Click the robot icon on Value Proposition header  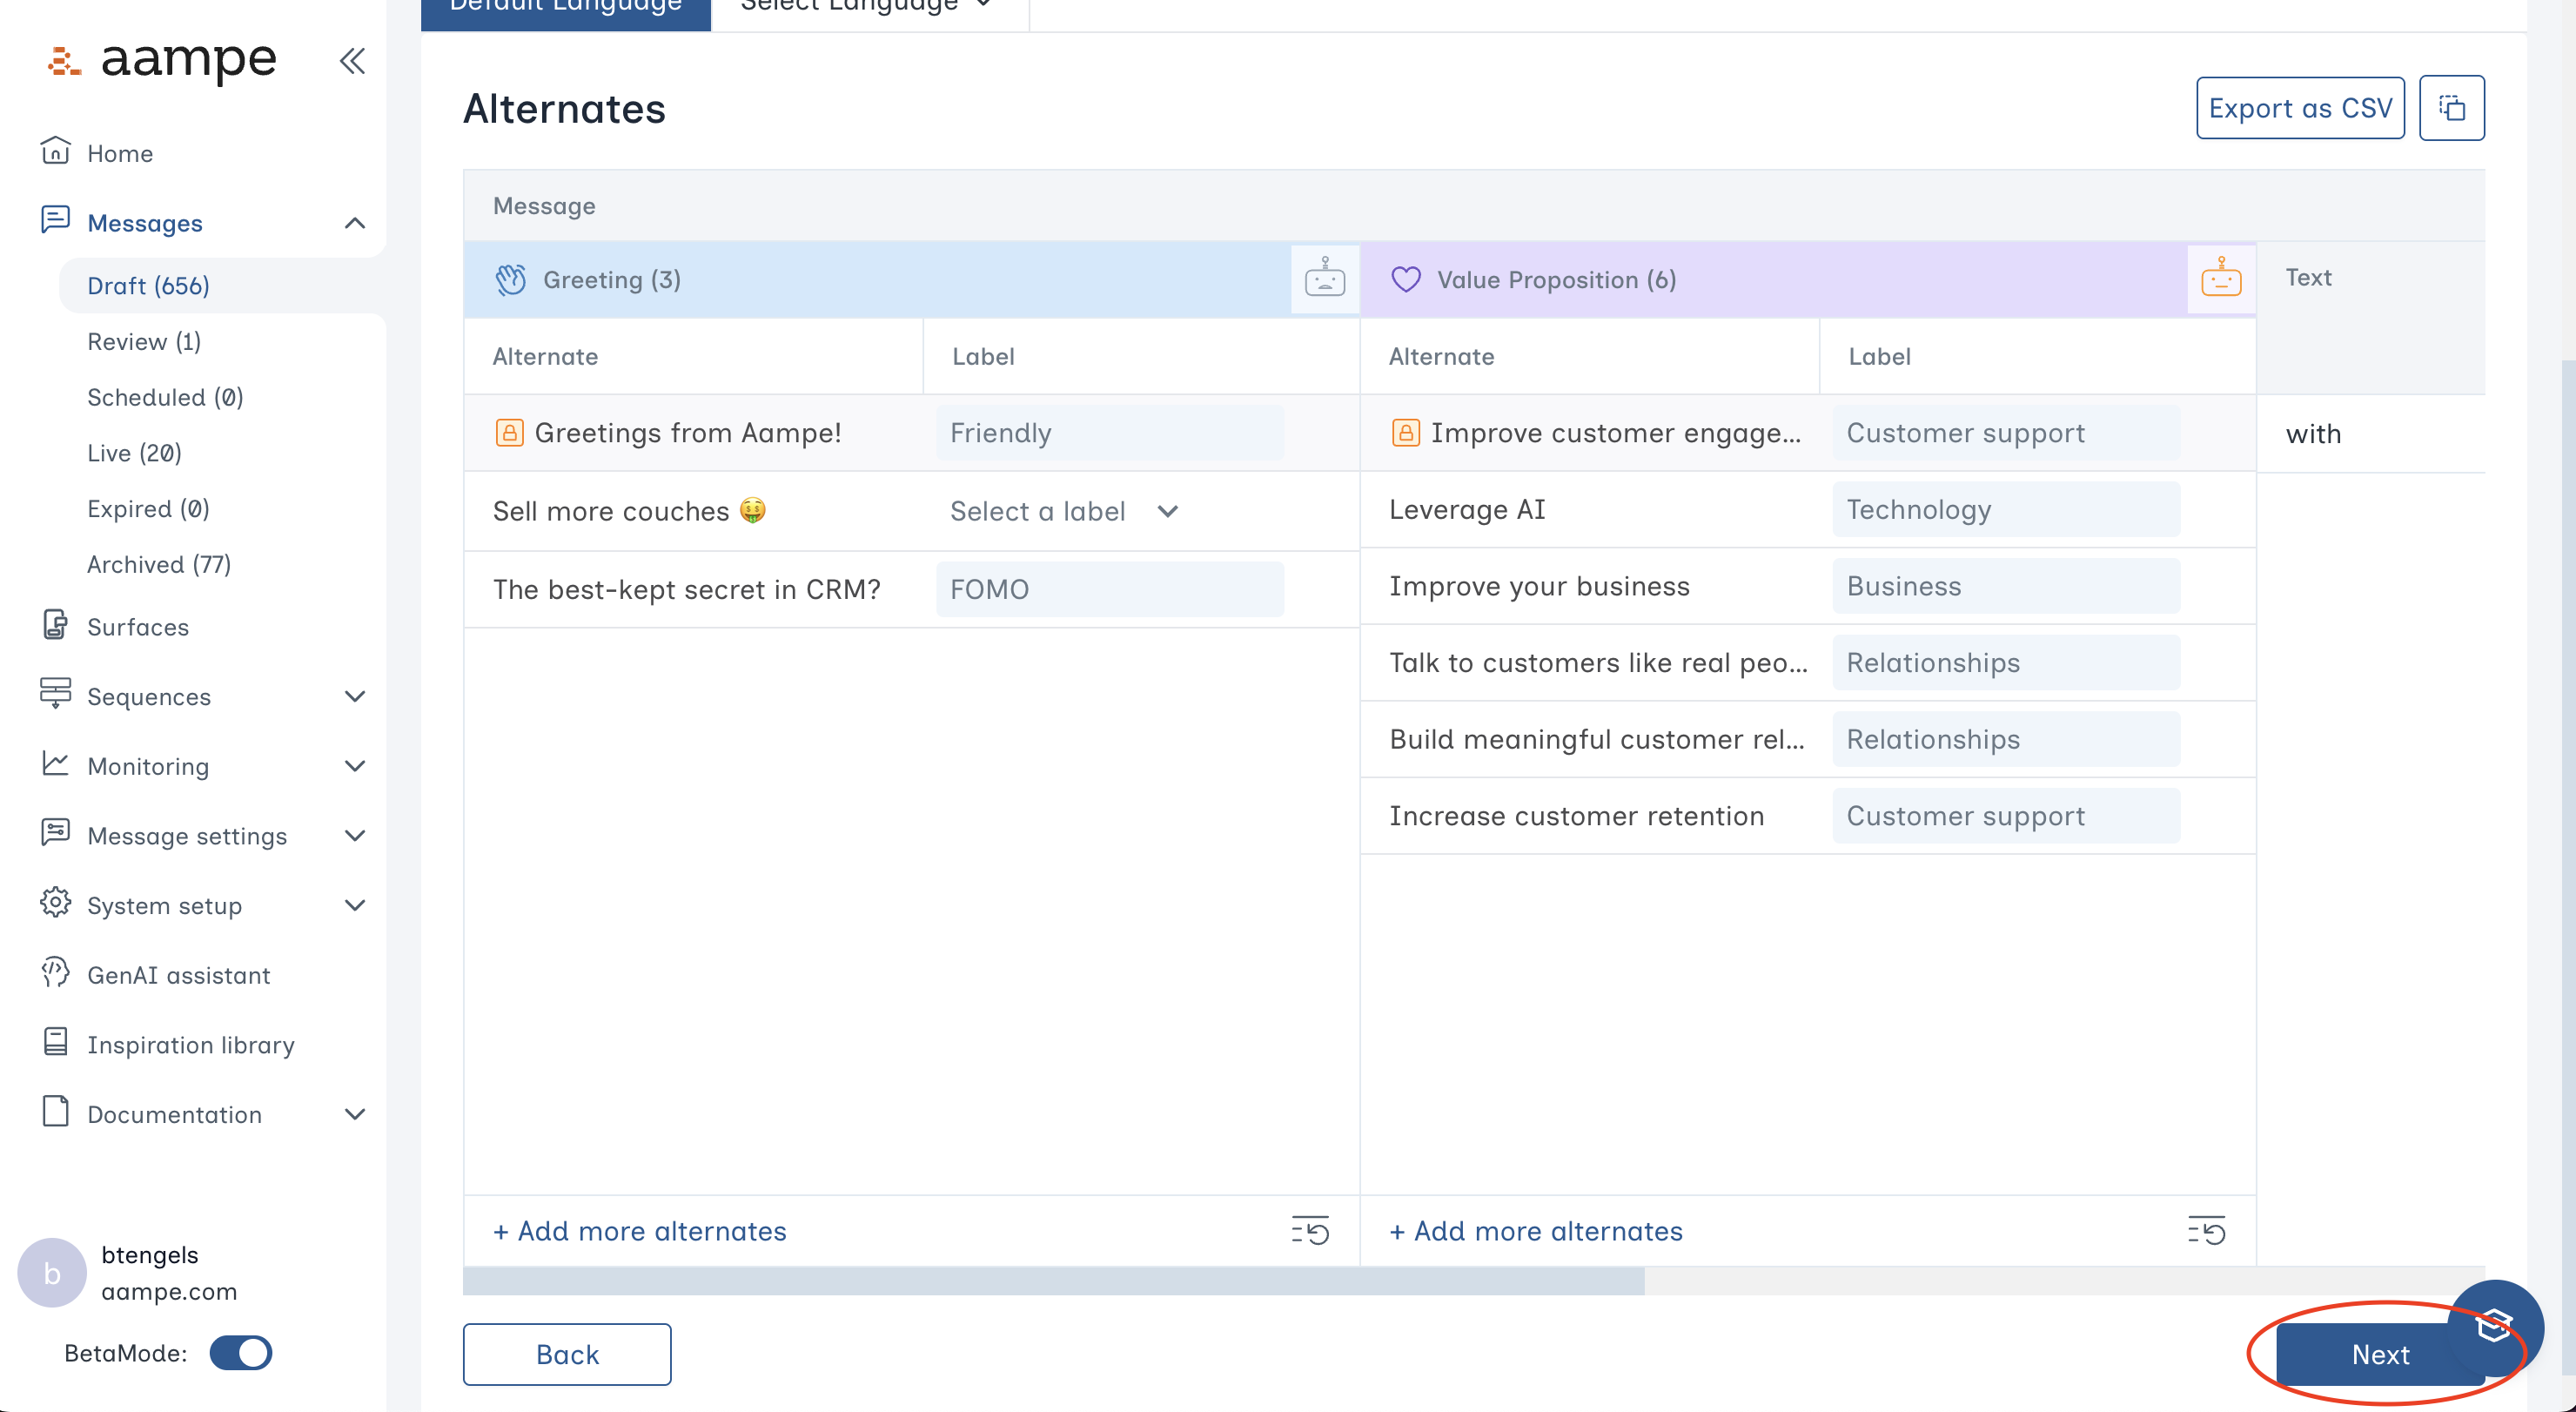click(x=2220, y=280)
